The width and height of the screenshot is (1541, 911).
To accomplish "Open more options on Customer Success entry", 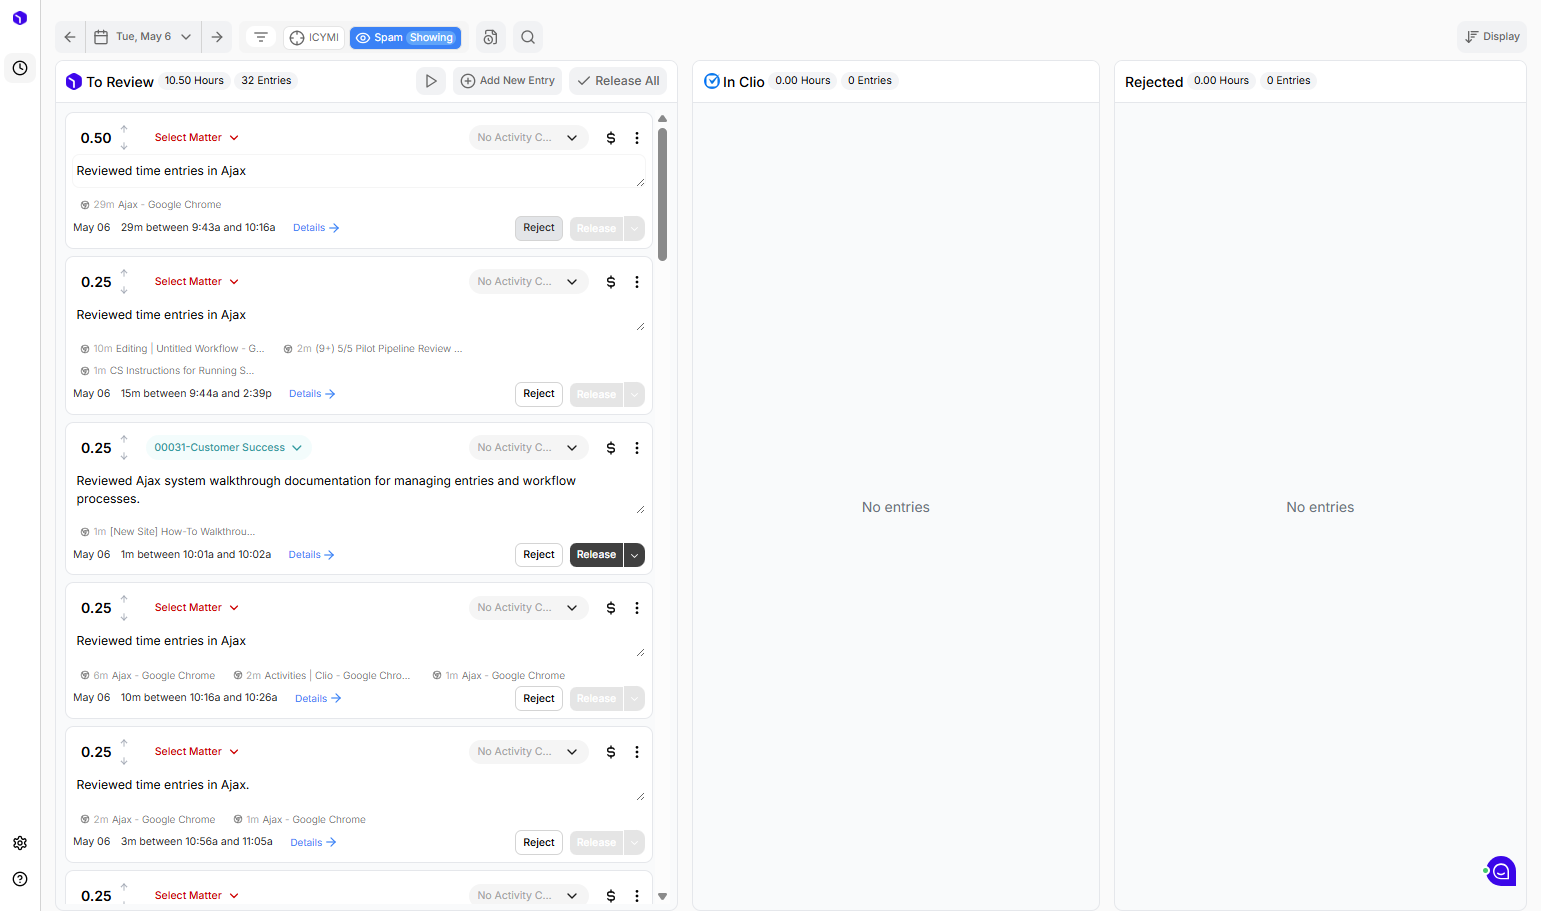I will click(x=637, y=448).
